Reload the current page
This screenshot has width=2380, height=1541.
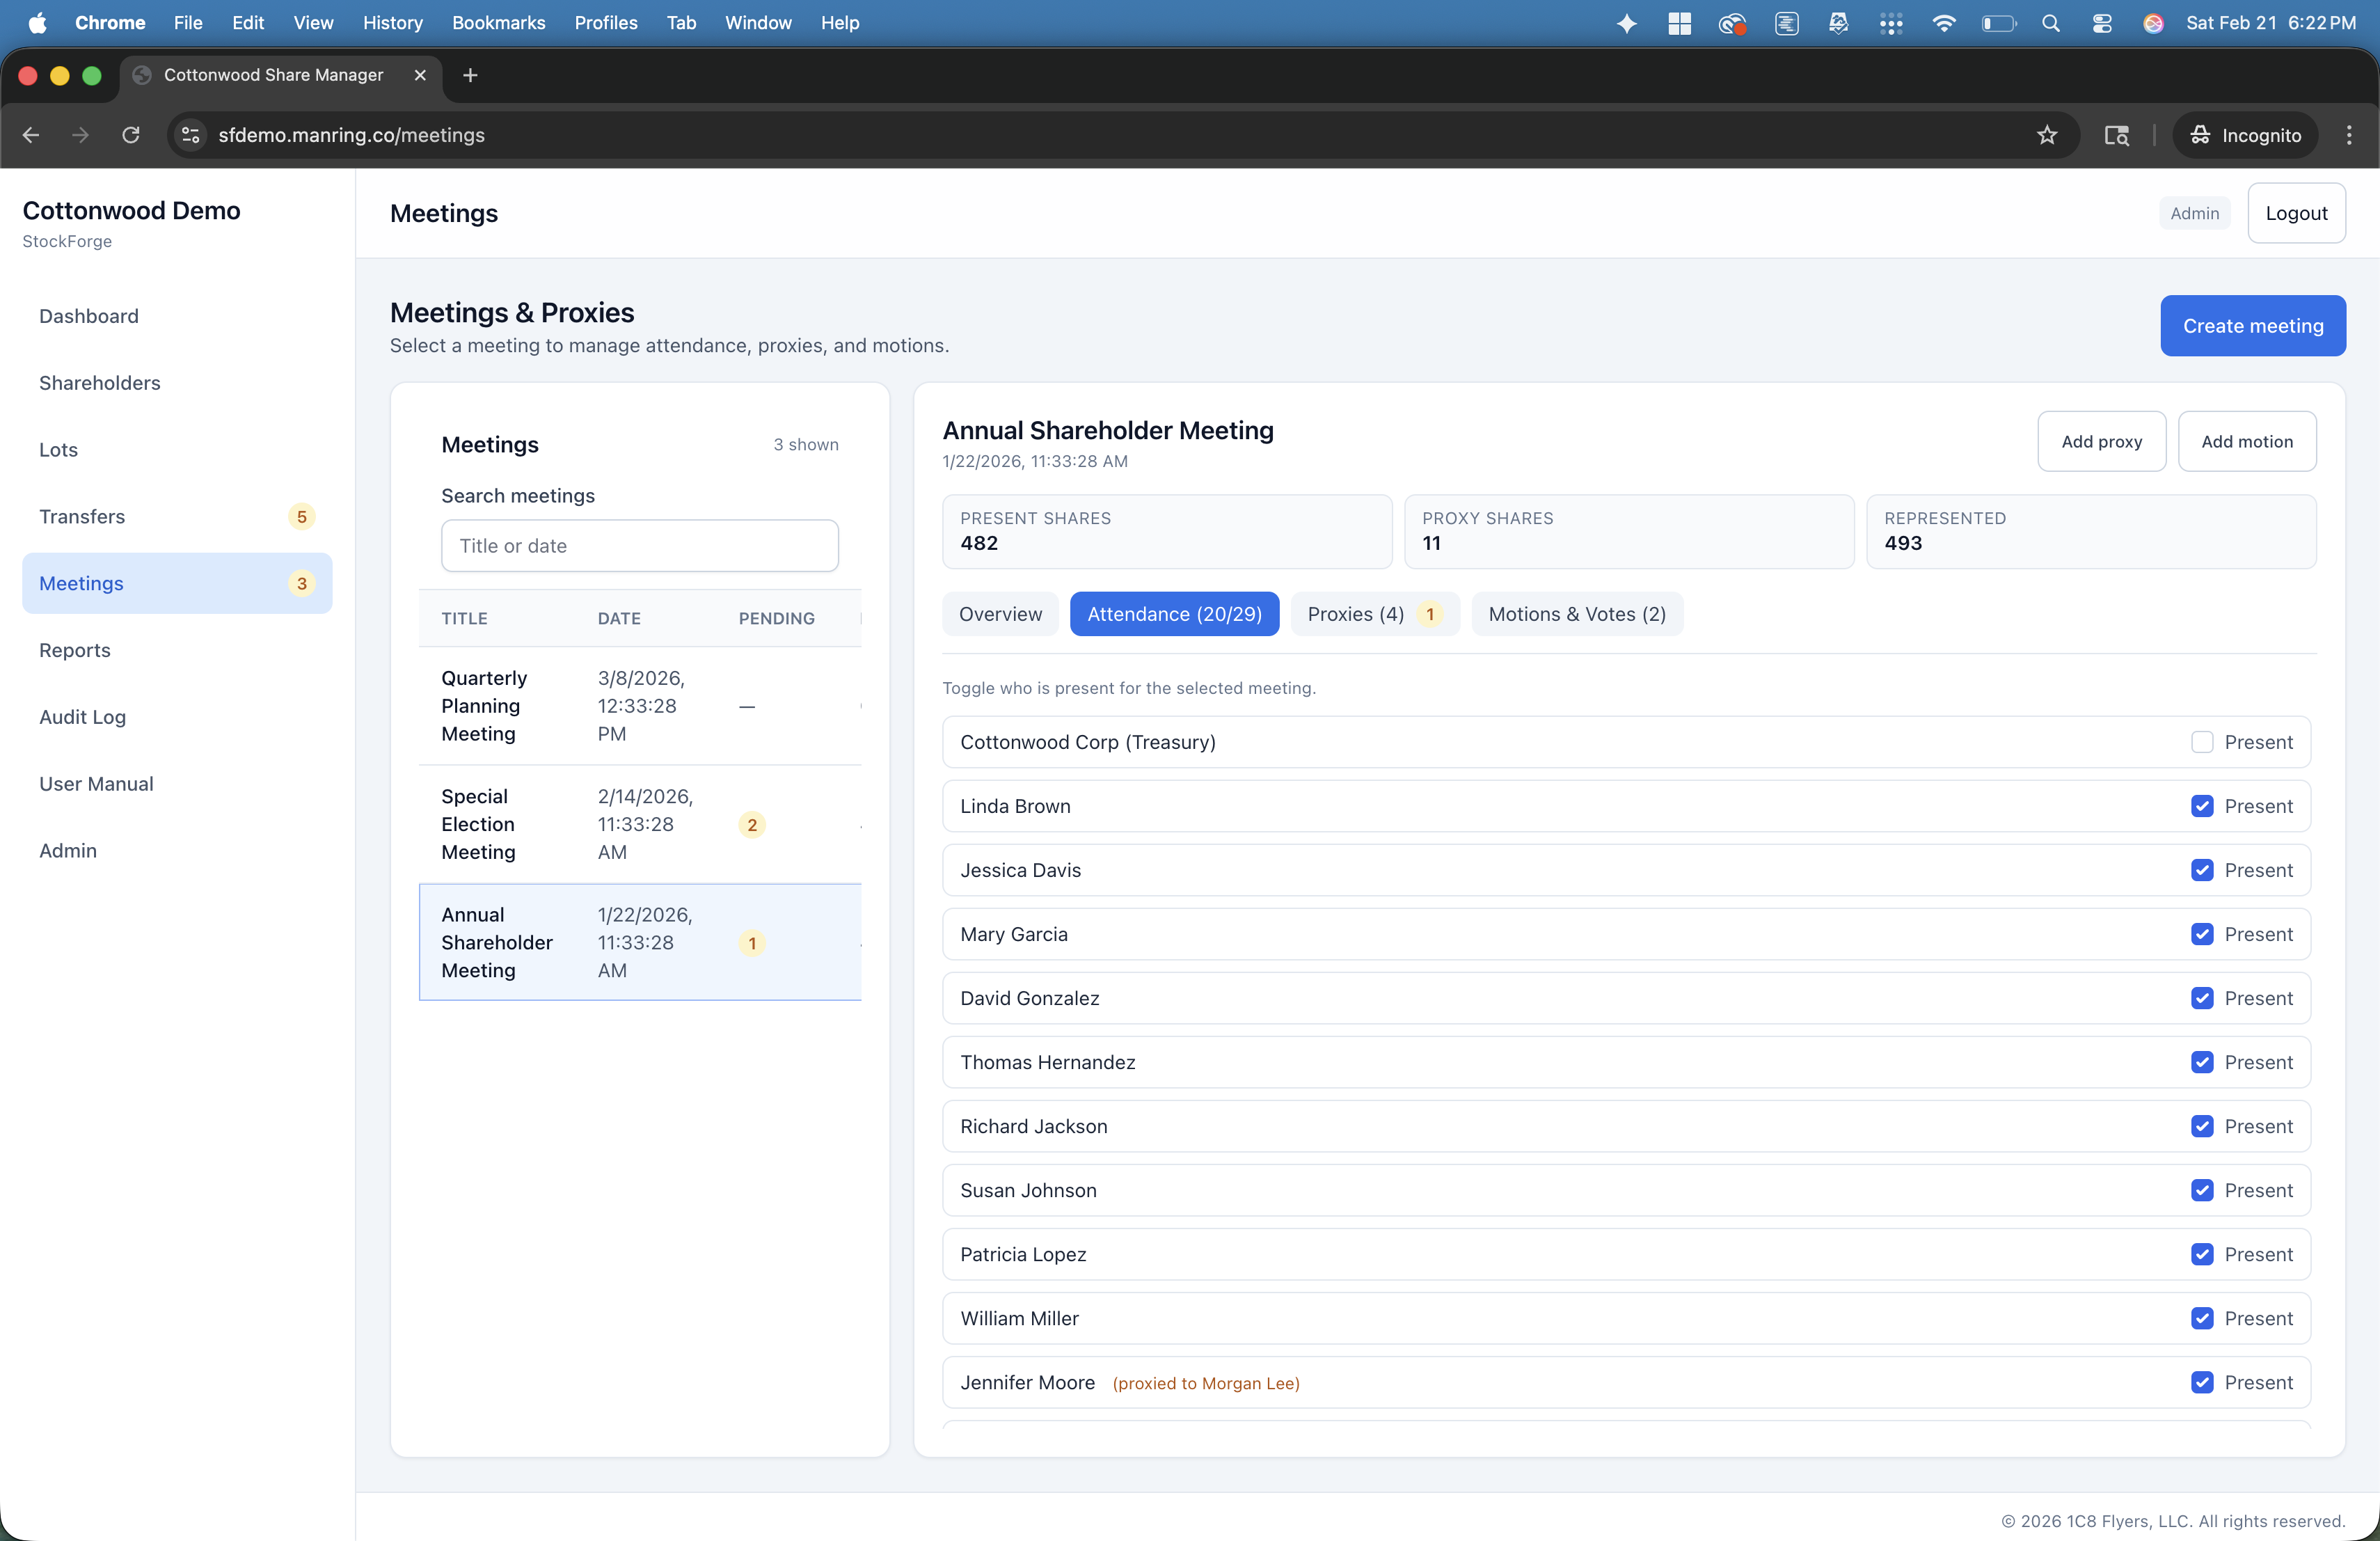131,135
